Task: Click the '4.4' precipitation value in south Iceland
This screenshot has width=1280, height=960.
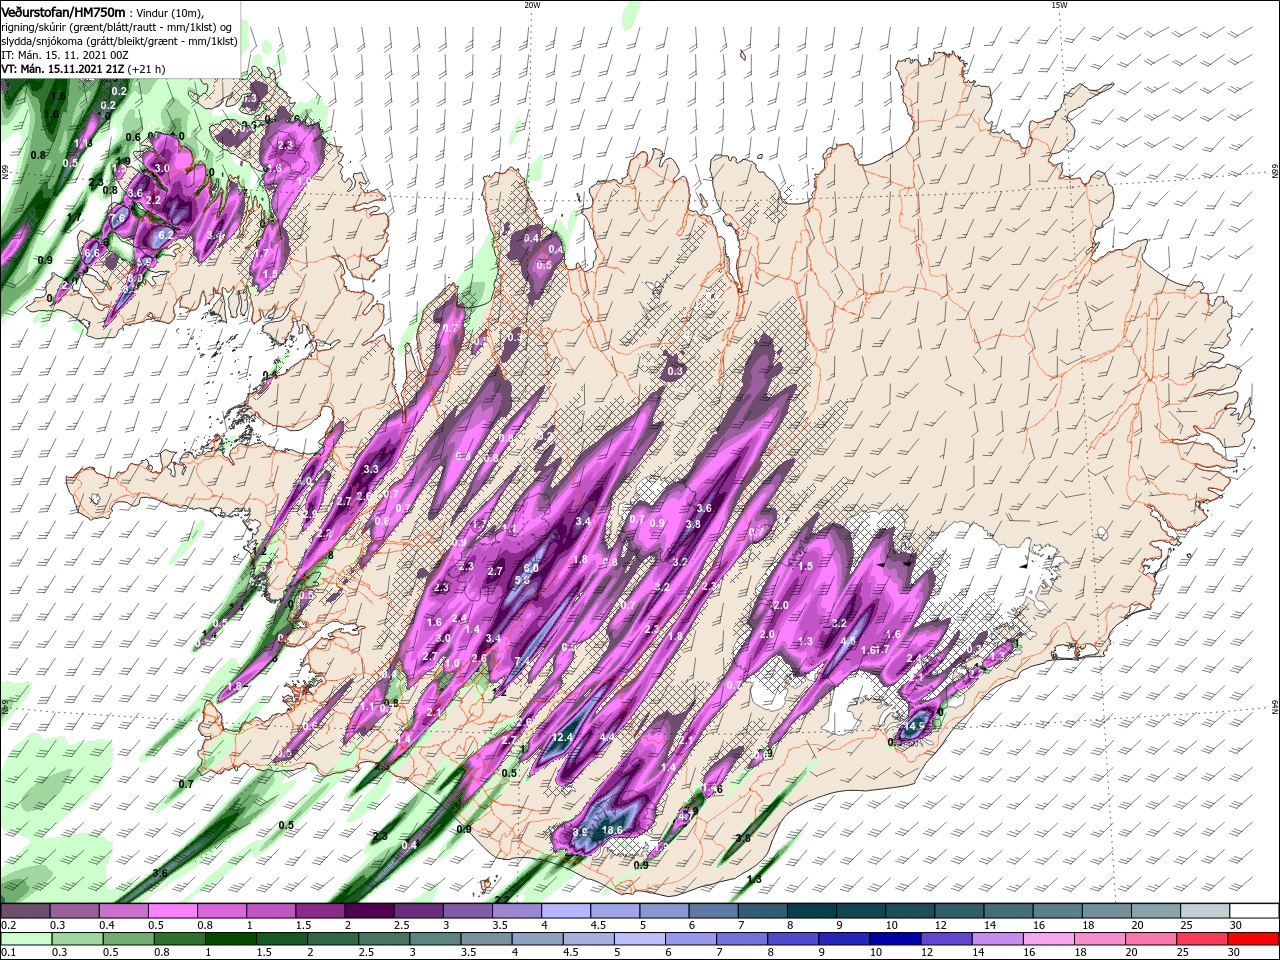Action: coord(607,737)
